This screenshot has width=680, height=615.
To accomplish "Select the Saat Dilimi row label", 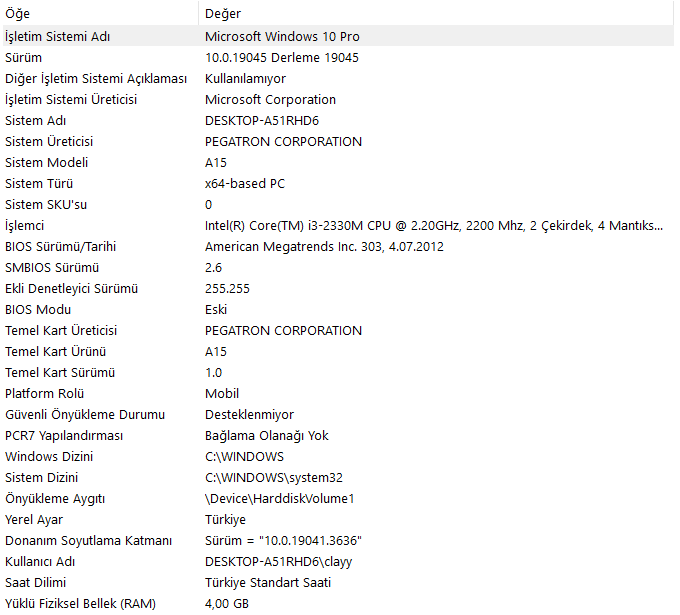I will click(35, 582).
